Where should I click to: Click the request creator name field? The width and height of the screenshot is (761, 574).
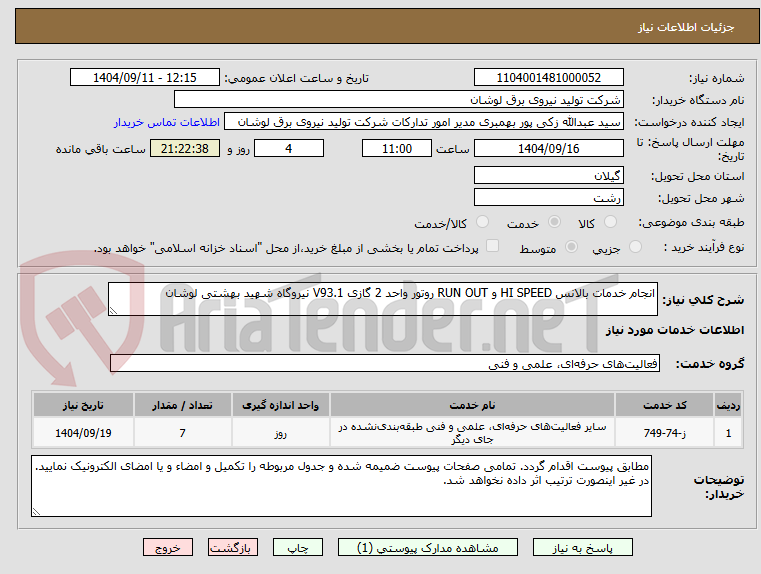coord(424,122)
